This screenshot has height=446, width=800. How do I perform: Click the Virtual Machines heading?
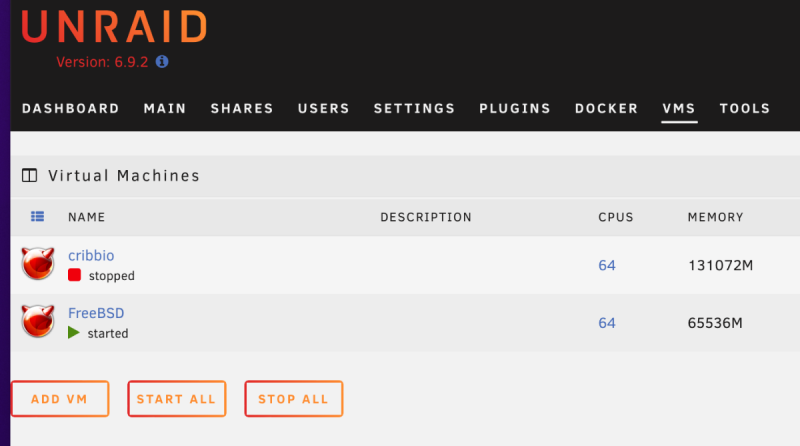(x=123, y=176)
